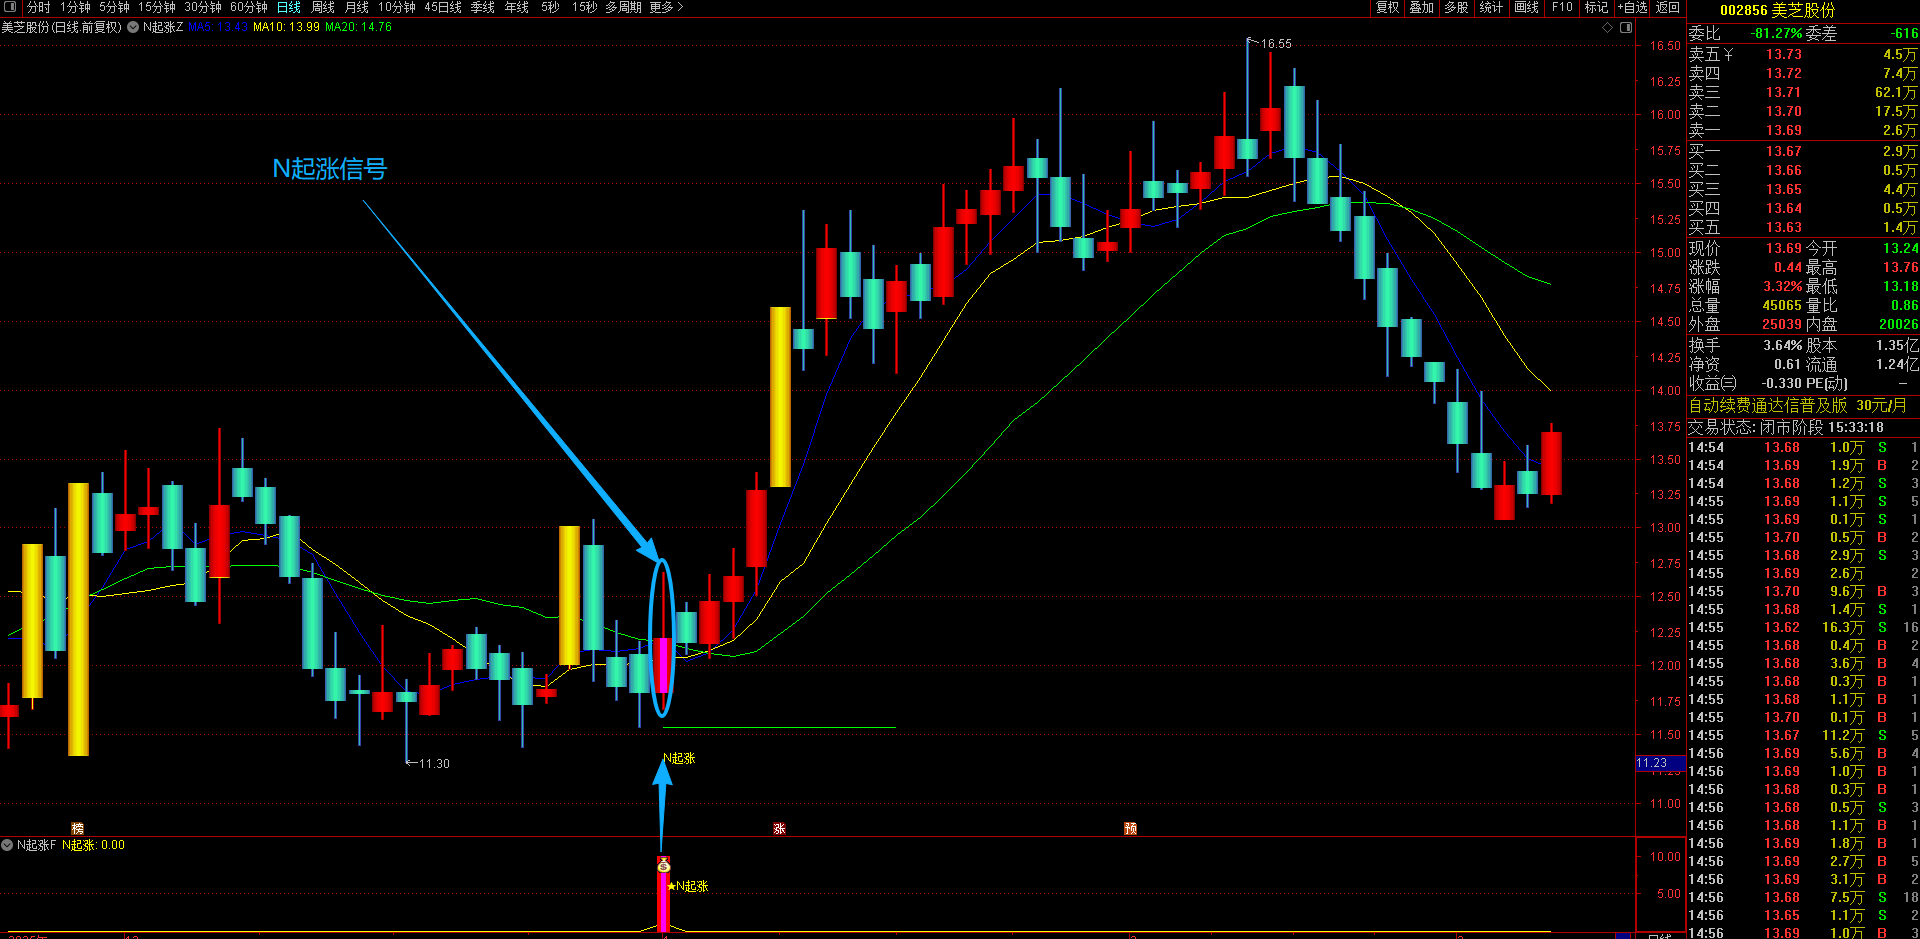
Task: Click the N起涨: 0.00 indicator value
Action: (94, 845)
